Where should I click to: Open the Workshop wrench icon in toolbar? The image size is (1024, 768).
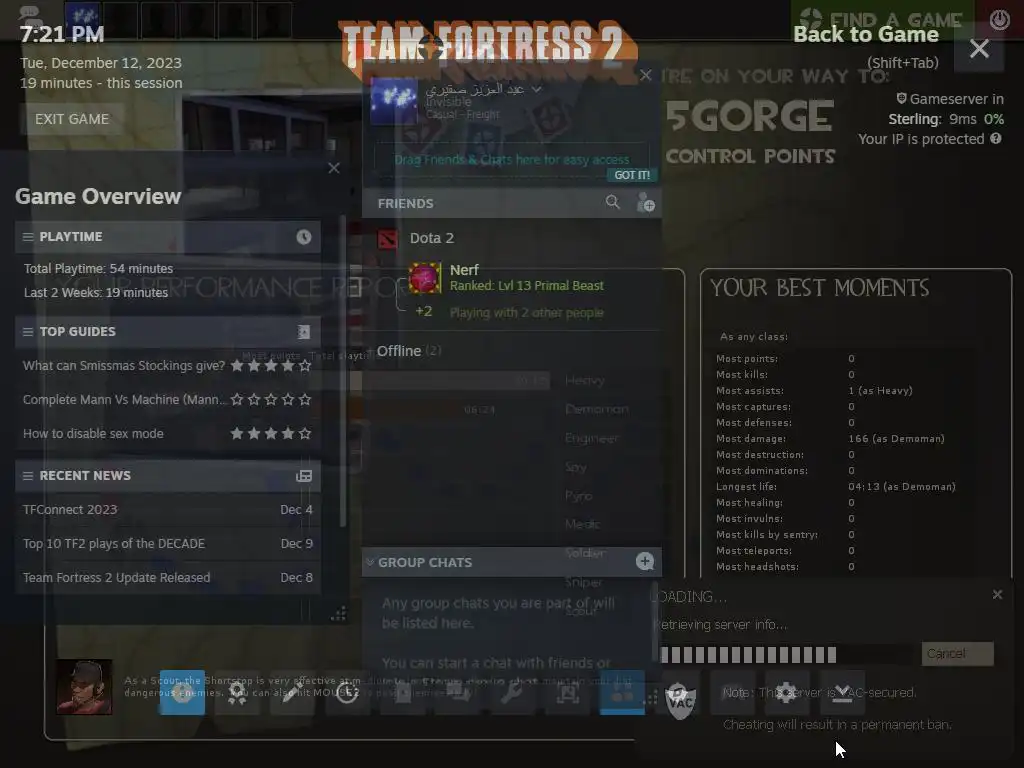(512, 693)
